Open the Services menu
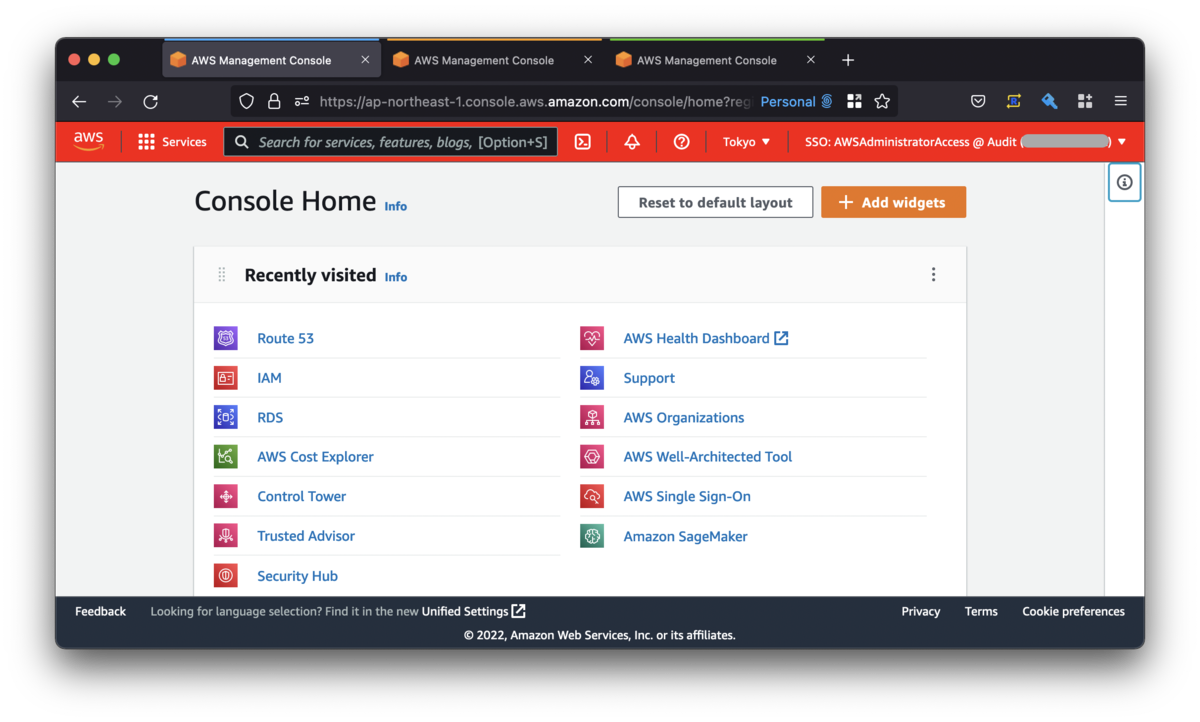Image resolution: width=1200 pixels, height=722 pixels. pyautogui.click(x=173, y=142)
